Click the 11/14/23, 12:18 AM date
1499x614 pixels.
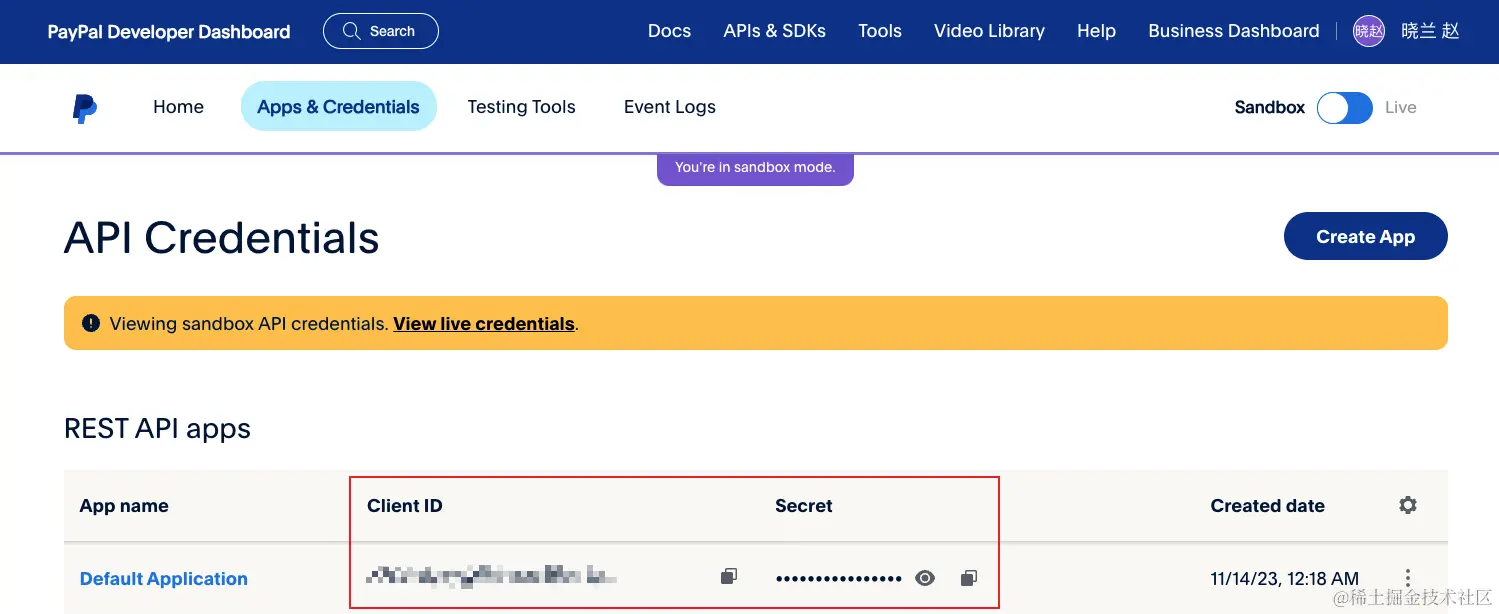click(1285, 578)
